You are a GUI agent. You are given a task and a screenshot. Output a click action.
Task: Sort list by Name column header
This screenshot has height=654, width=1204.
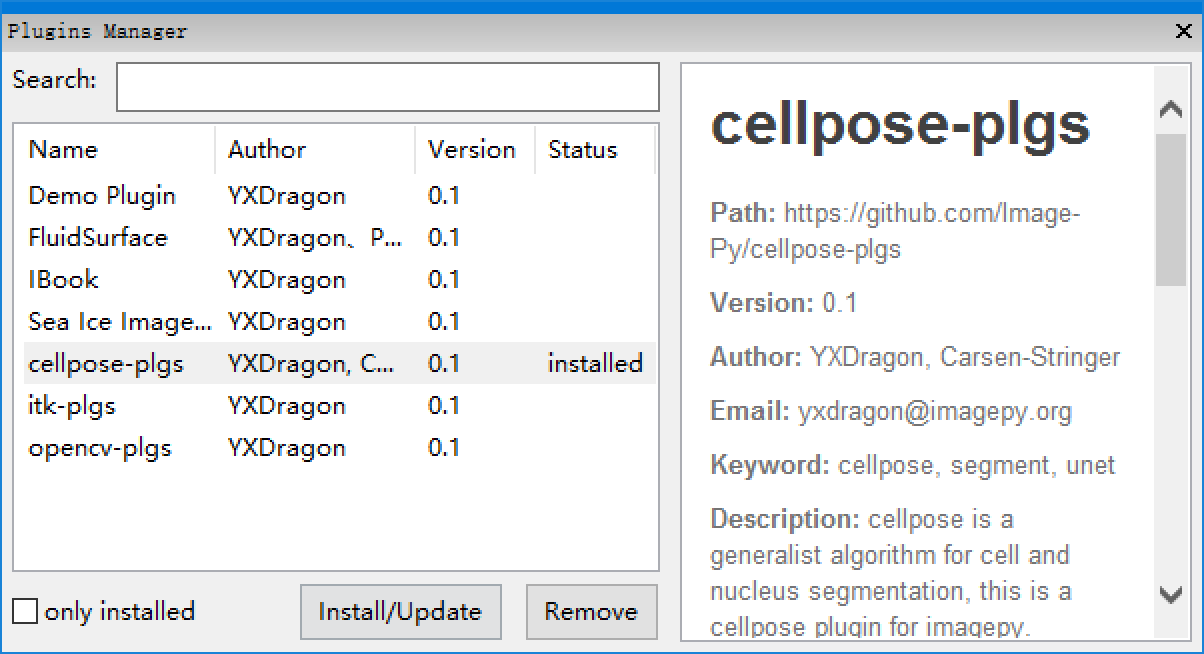(x=115, y=150)
